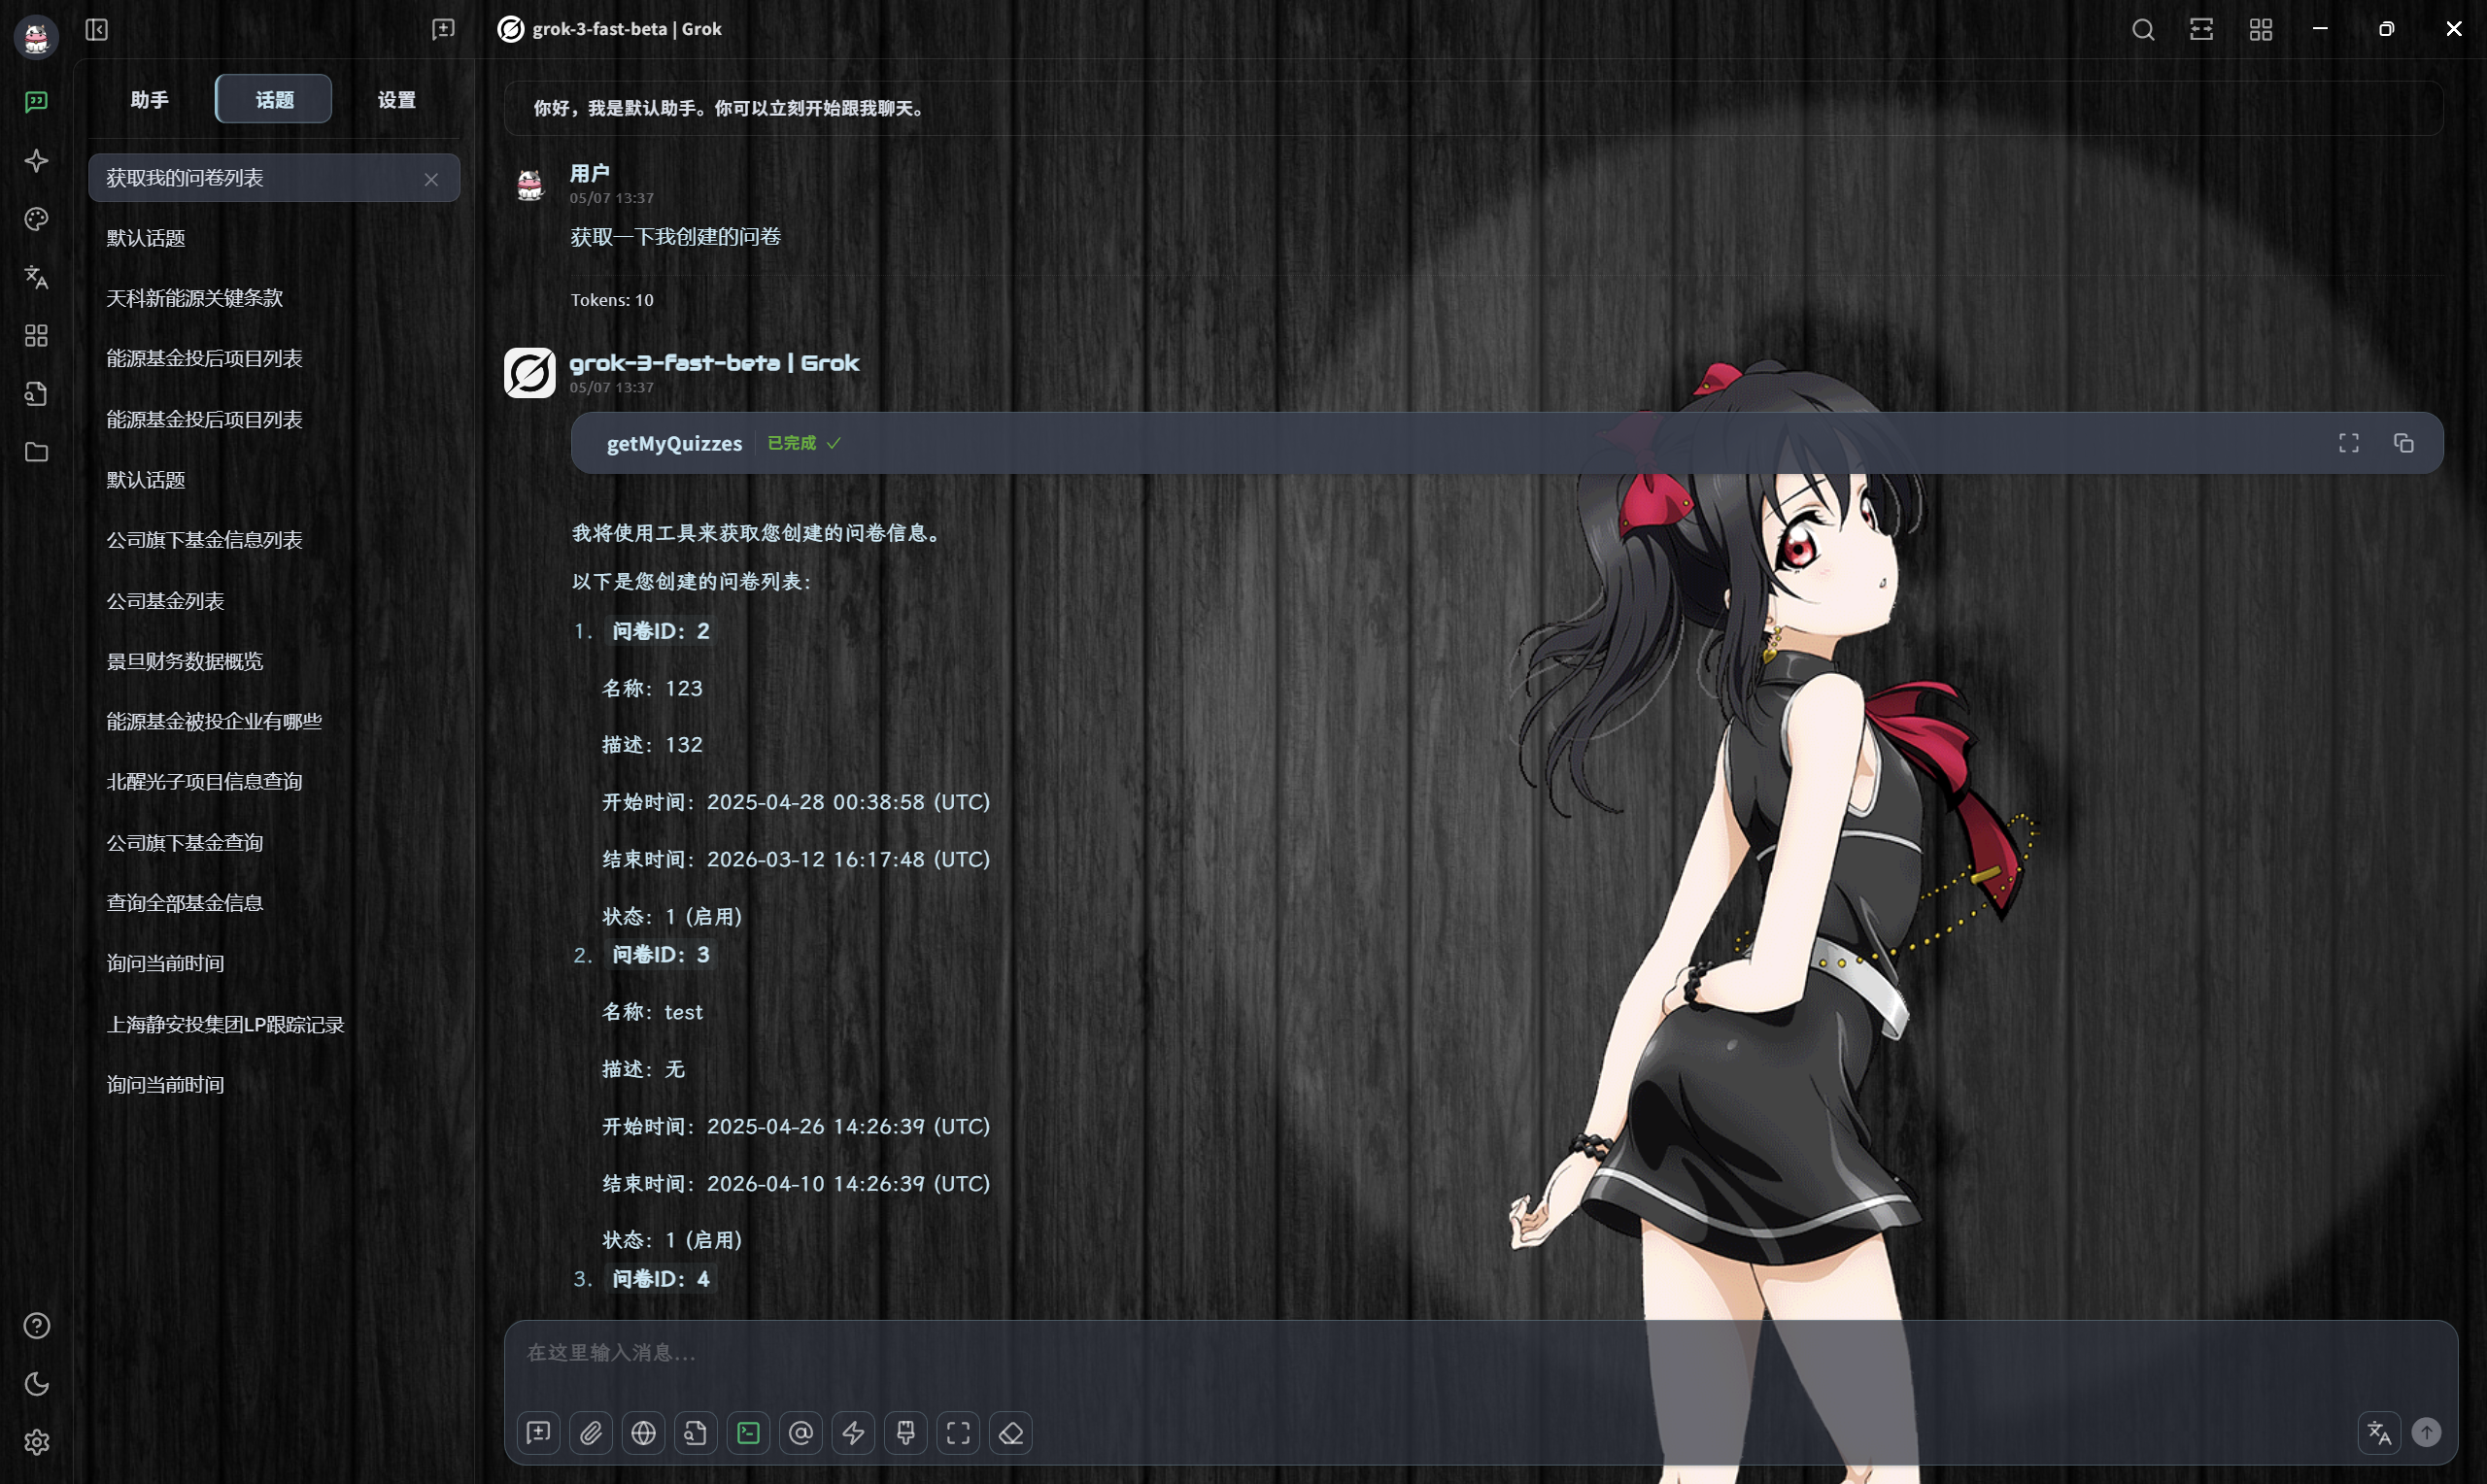Open the search icon in the title bar
Image resolution: width=2487 pixels, height=1484 pixels.
[2142, 29]
